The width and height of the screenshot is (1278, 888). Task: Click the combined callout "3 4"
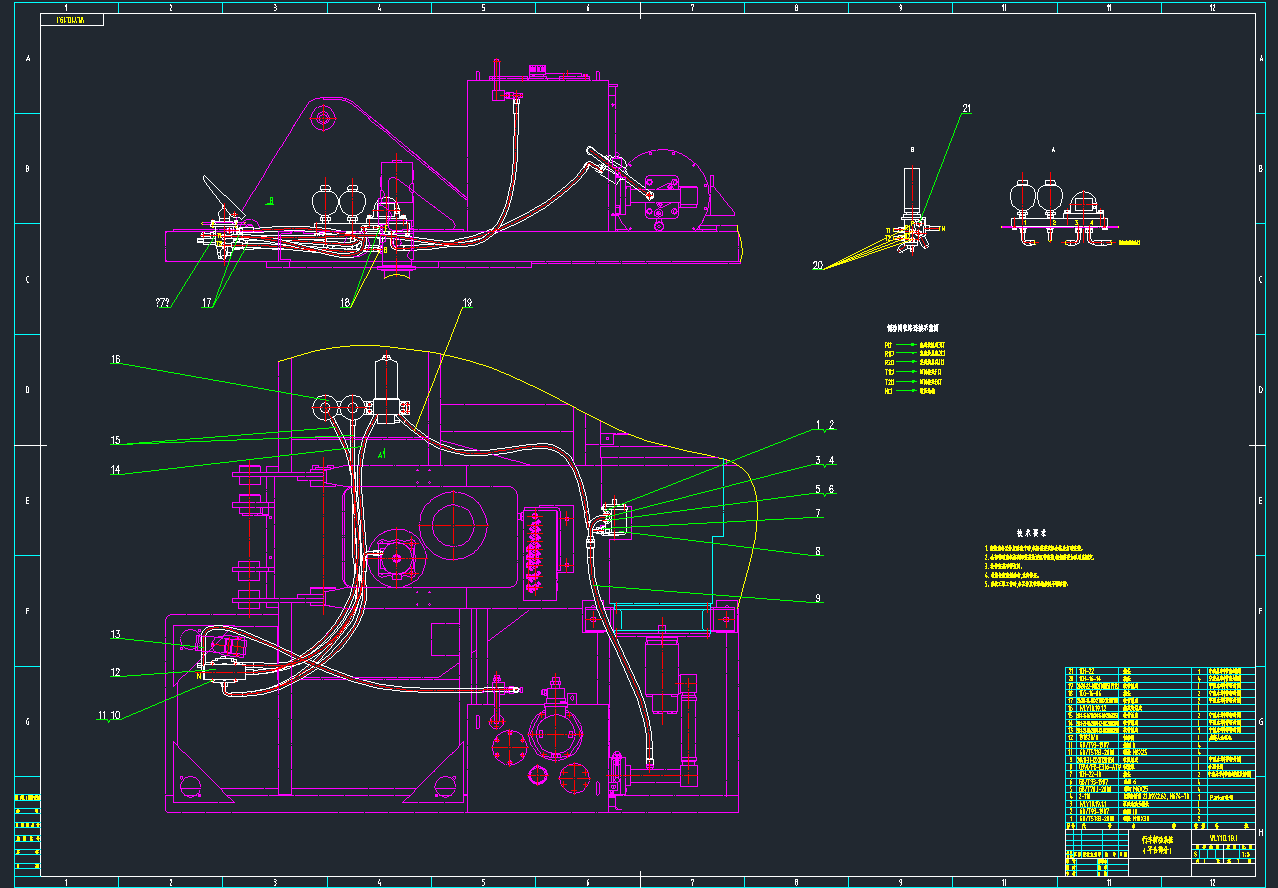pos(825,460)
